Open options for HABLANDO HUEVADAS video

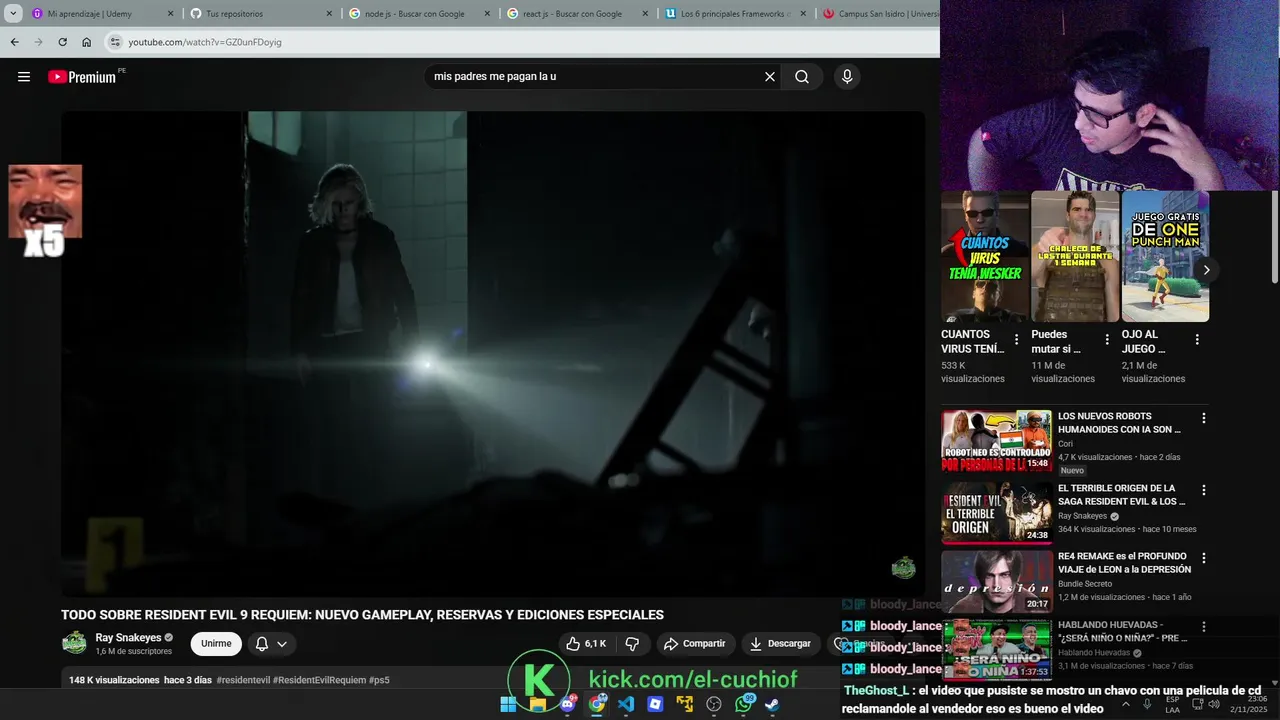point(1203,627)
